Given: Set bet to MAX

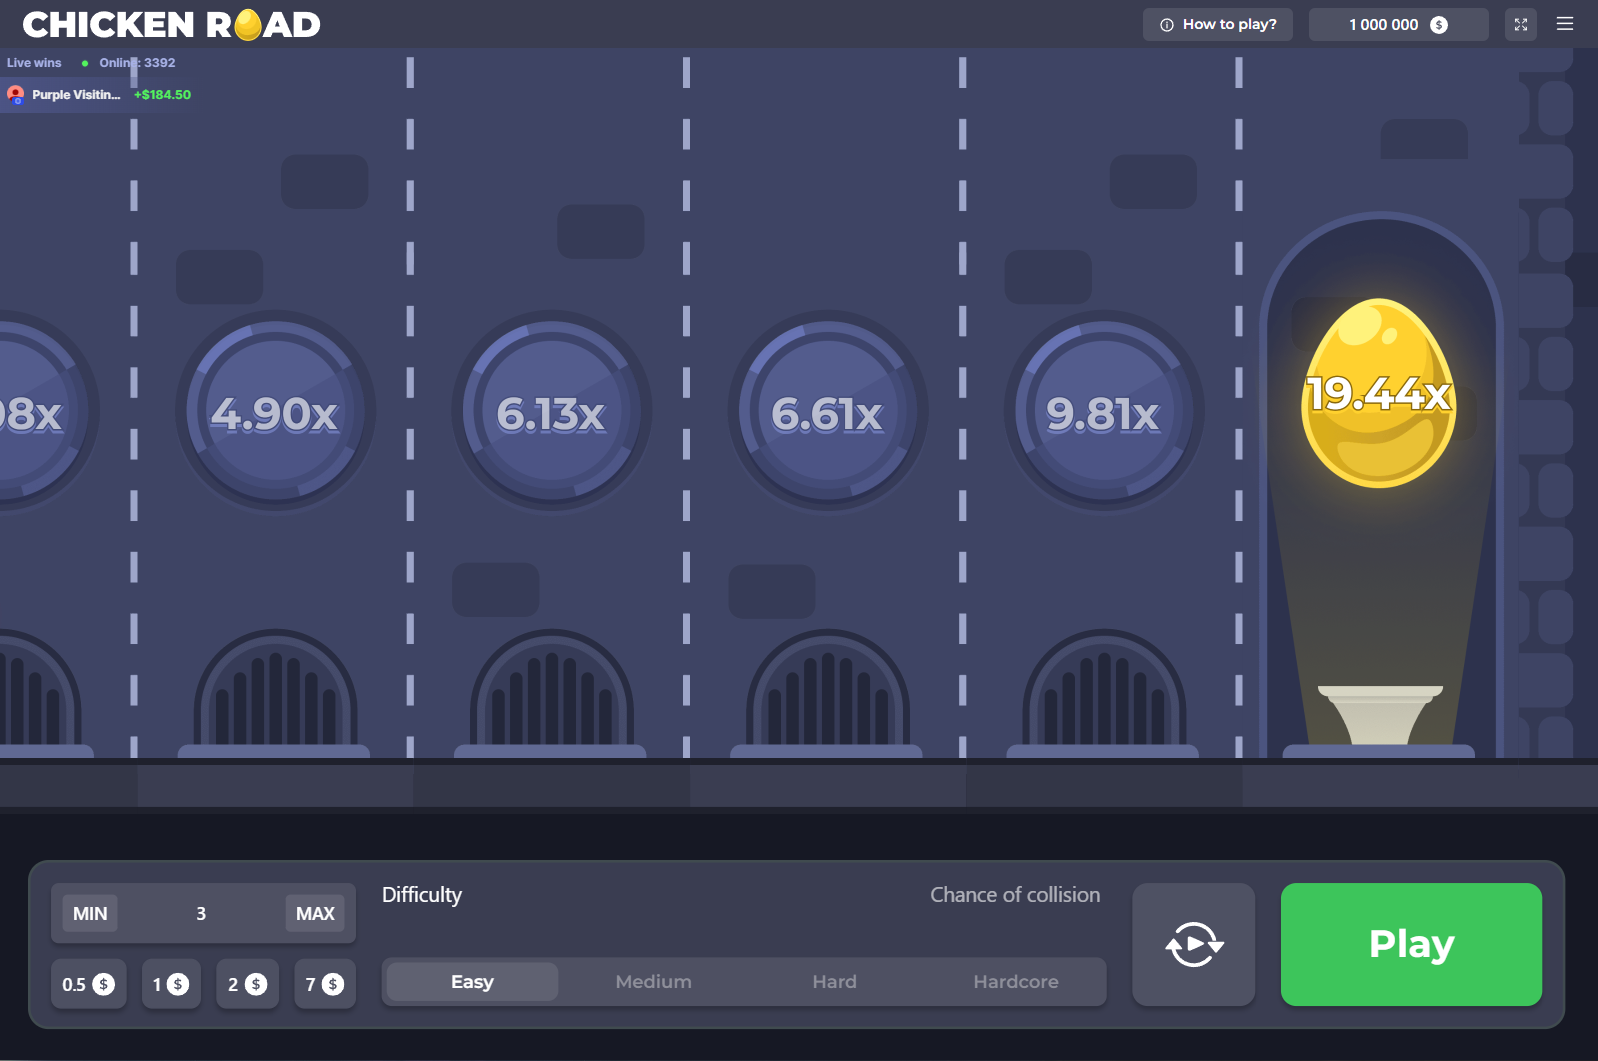Looking at the screenshot, I should tap(315, 913).
